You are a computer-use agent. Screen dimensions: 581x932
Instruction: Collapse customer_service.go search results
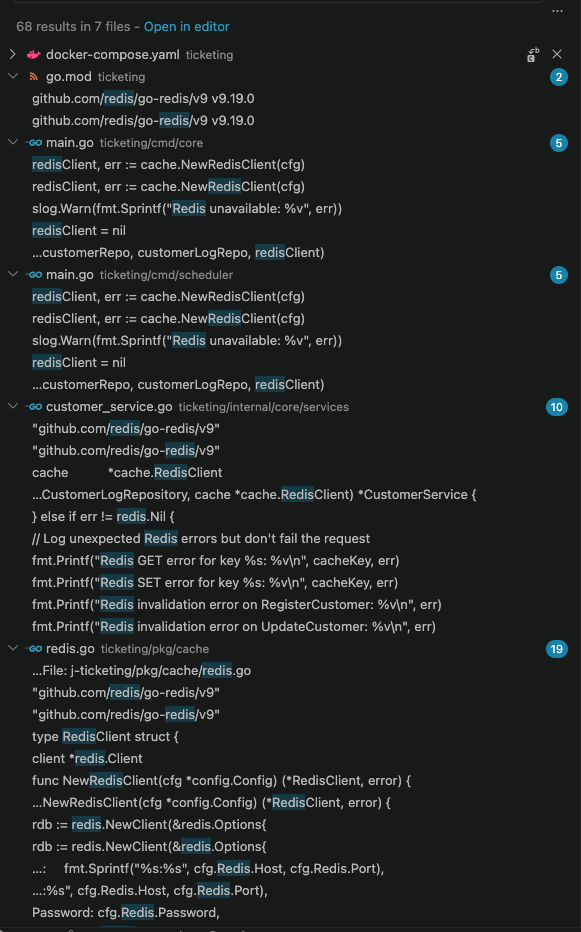(x=12, y=407)
